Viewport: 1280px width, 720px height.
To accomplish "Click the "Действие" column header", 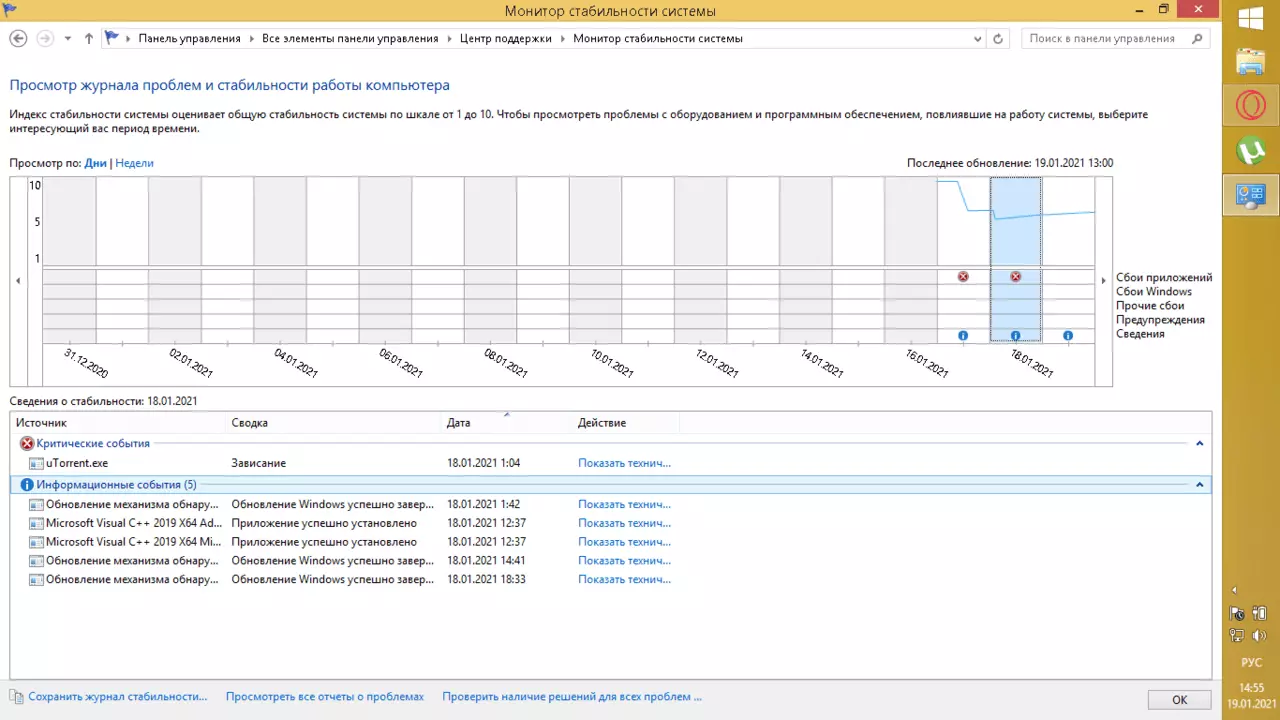I will click(626, 423).
